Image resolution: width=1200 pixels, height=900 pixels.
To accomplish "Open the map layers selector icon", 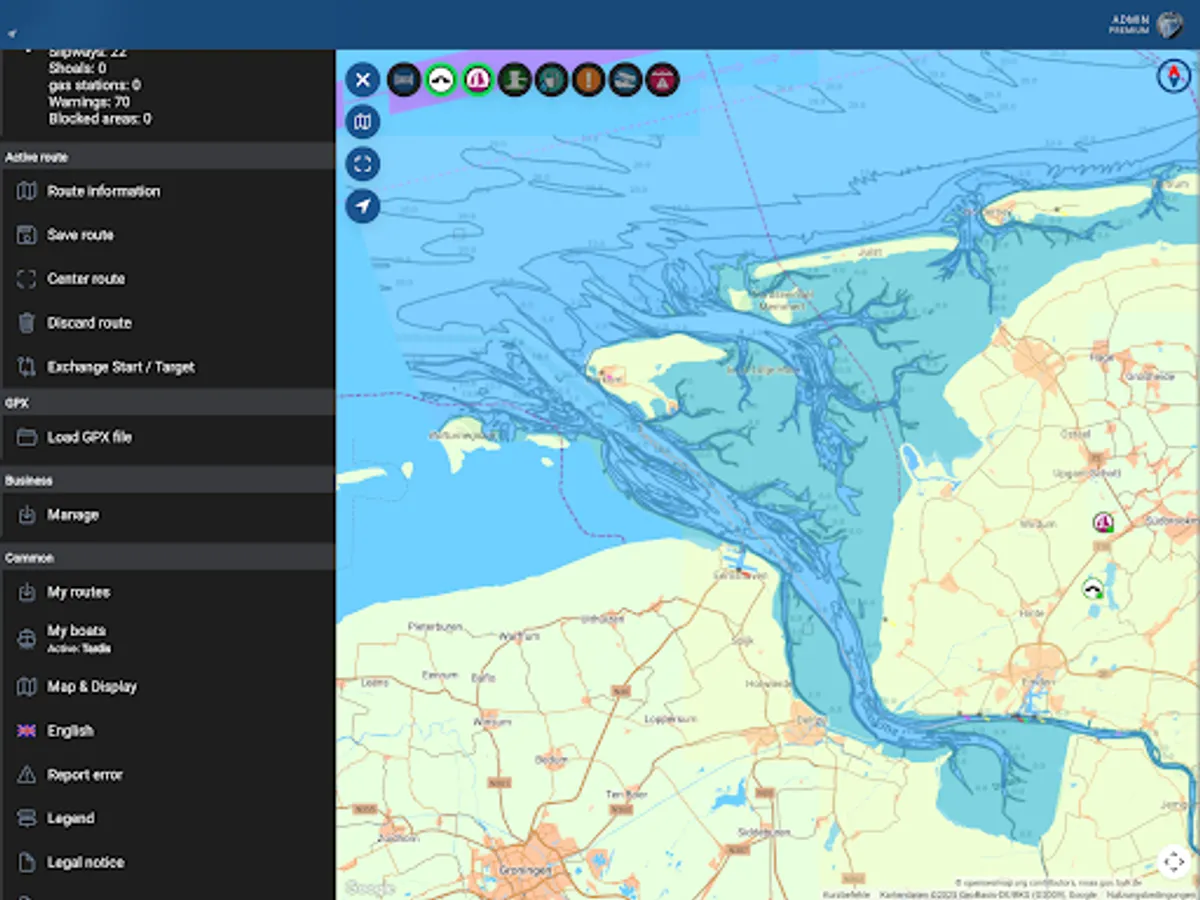I will tap(362, 122).
